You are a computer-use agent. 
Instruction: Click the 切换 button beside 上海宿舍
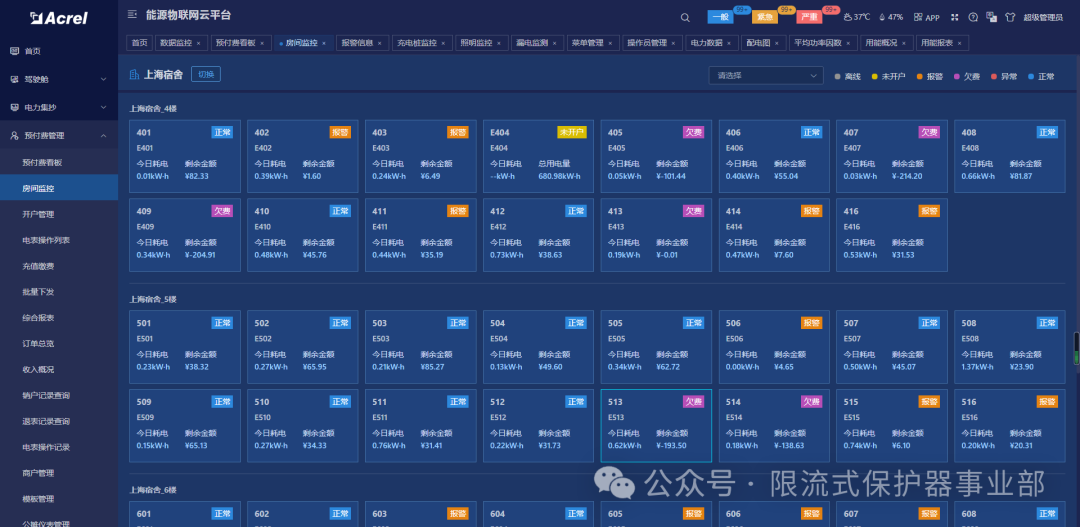pos(205,75)
